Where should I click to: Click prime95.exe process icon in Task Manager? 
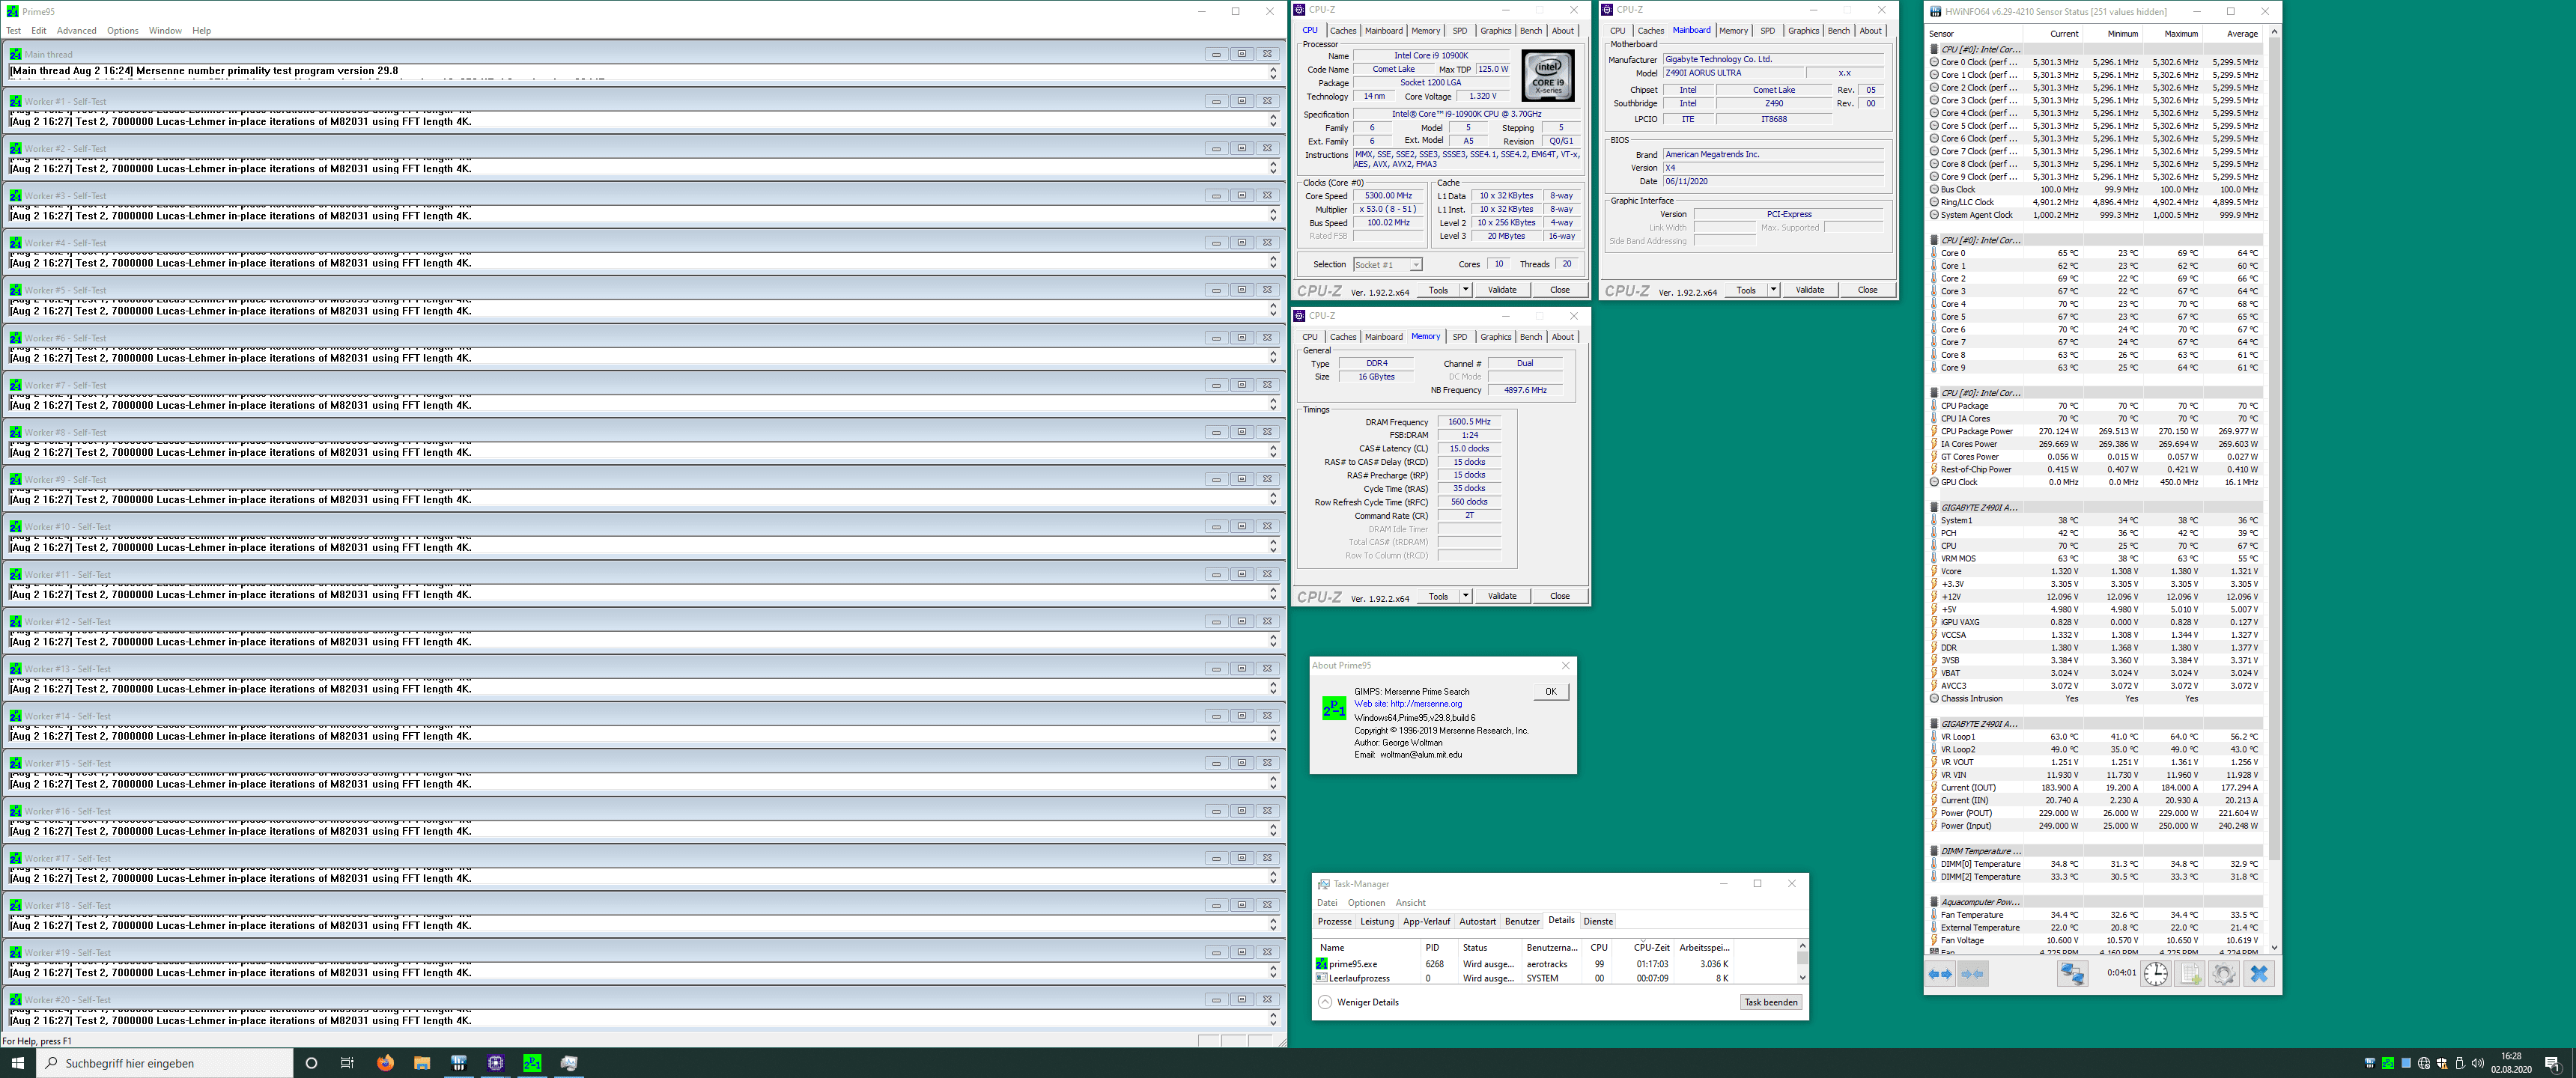(1322, 964)
